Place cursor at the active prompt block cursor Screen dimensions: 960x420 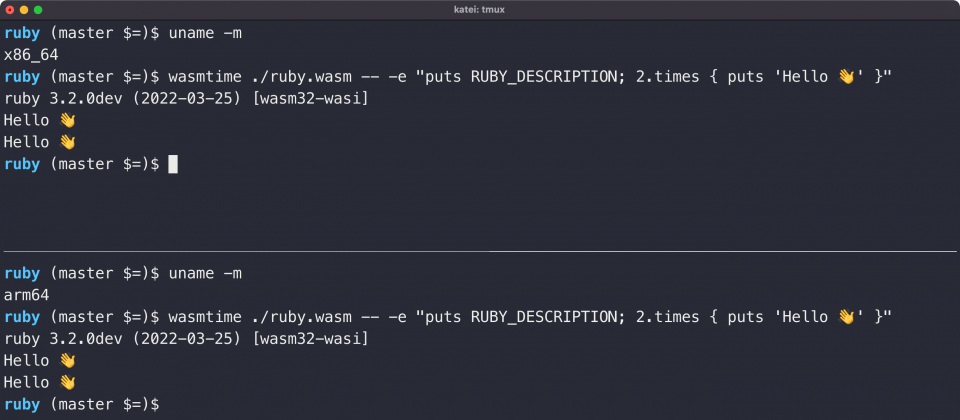tap(173, 164)
